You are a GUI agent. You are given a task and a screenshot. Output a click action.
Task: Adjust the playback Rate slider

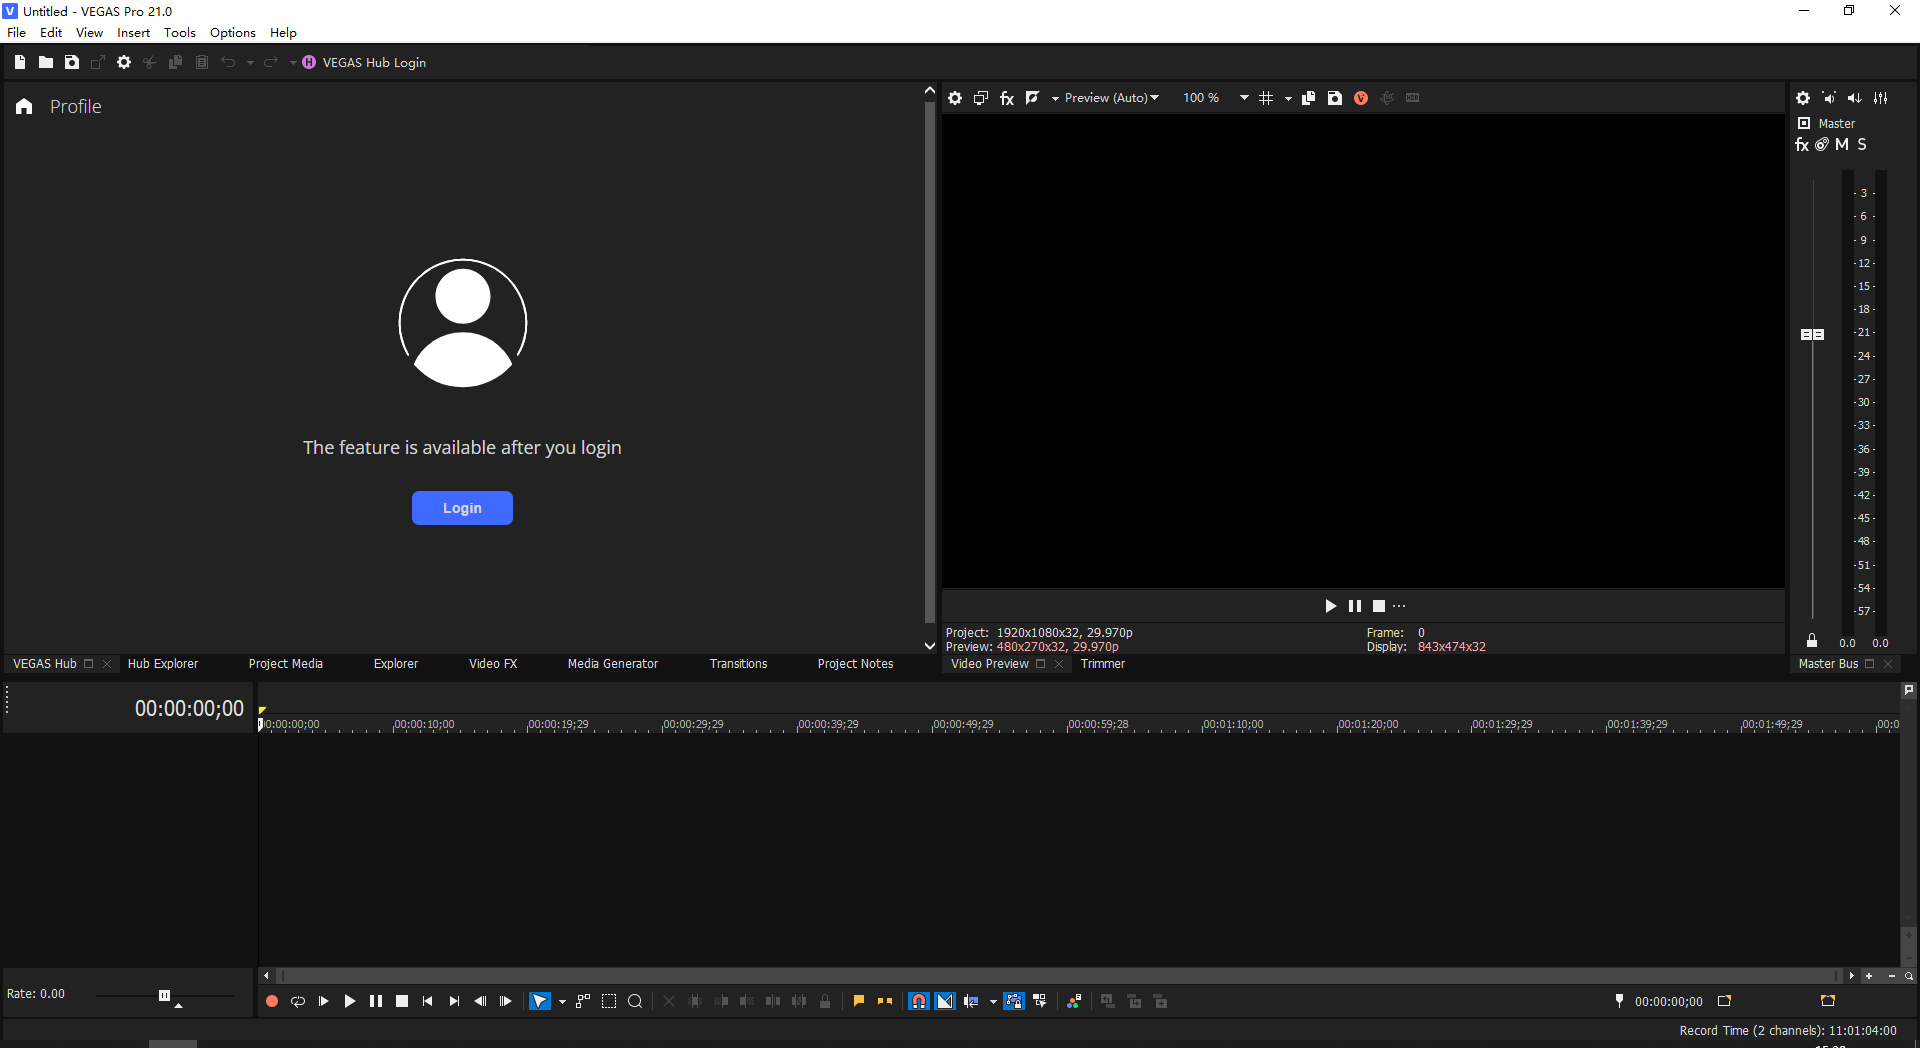point(165,995)
